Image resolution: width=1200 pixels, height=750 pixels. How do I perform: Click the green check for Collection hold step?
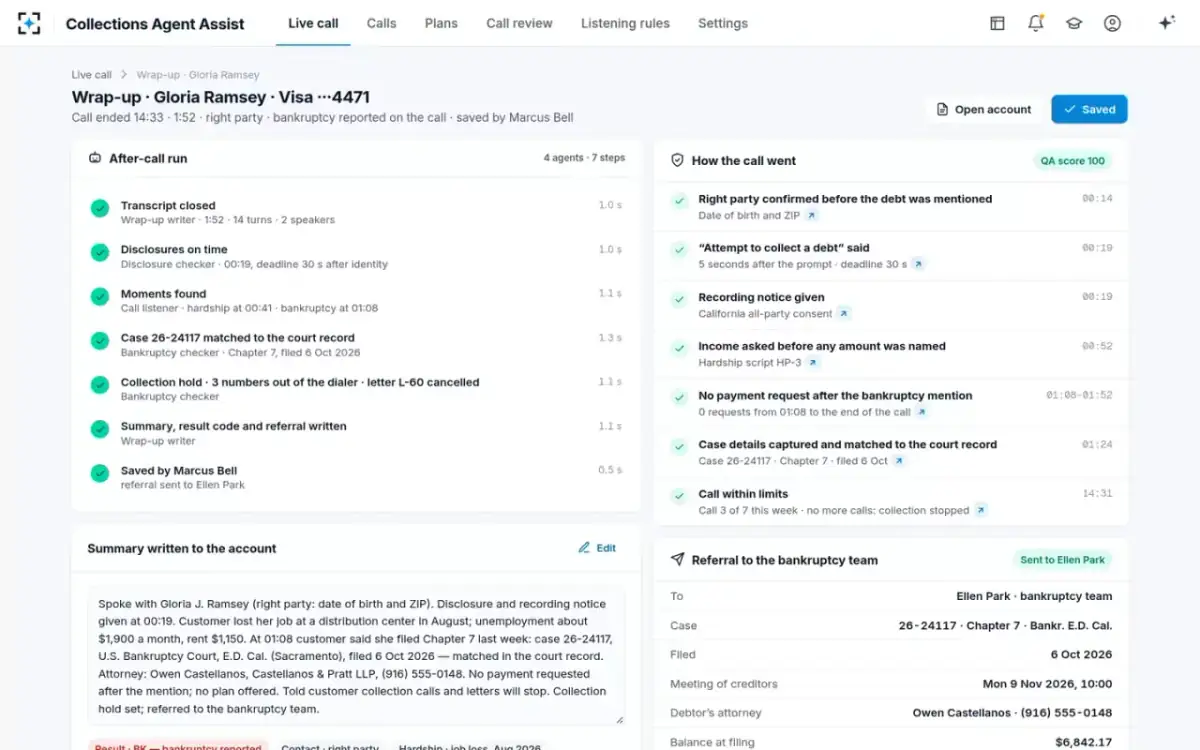tap(100, 384)
